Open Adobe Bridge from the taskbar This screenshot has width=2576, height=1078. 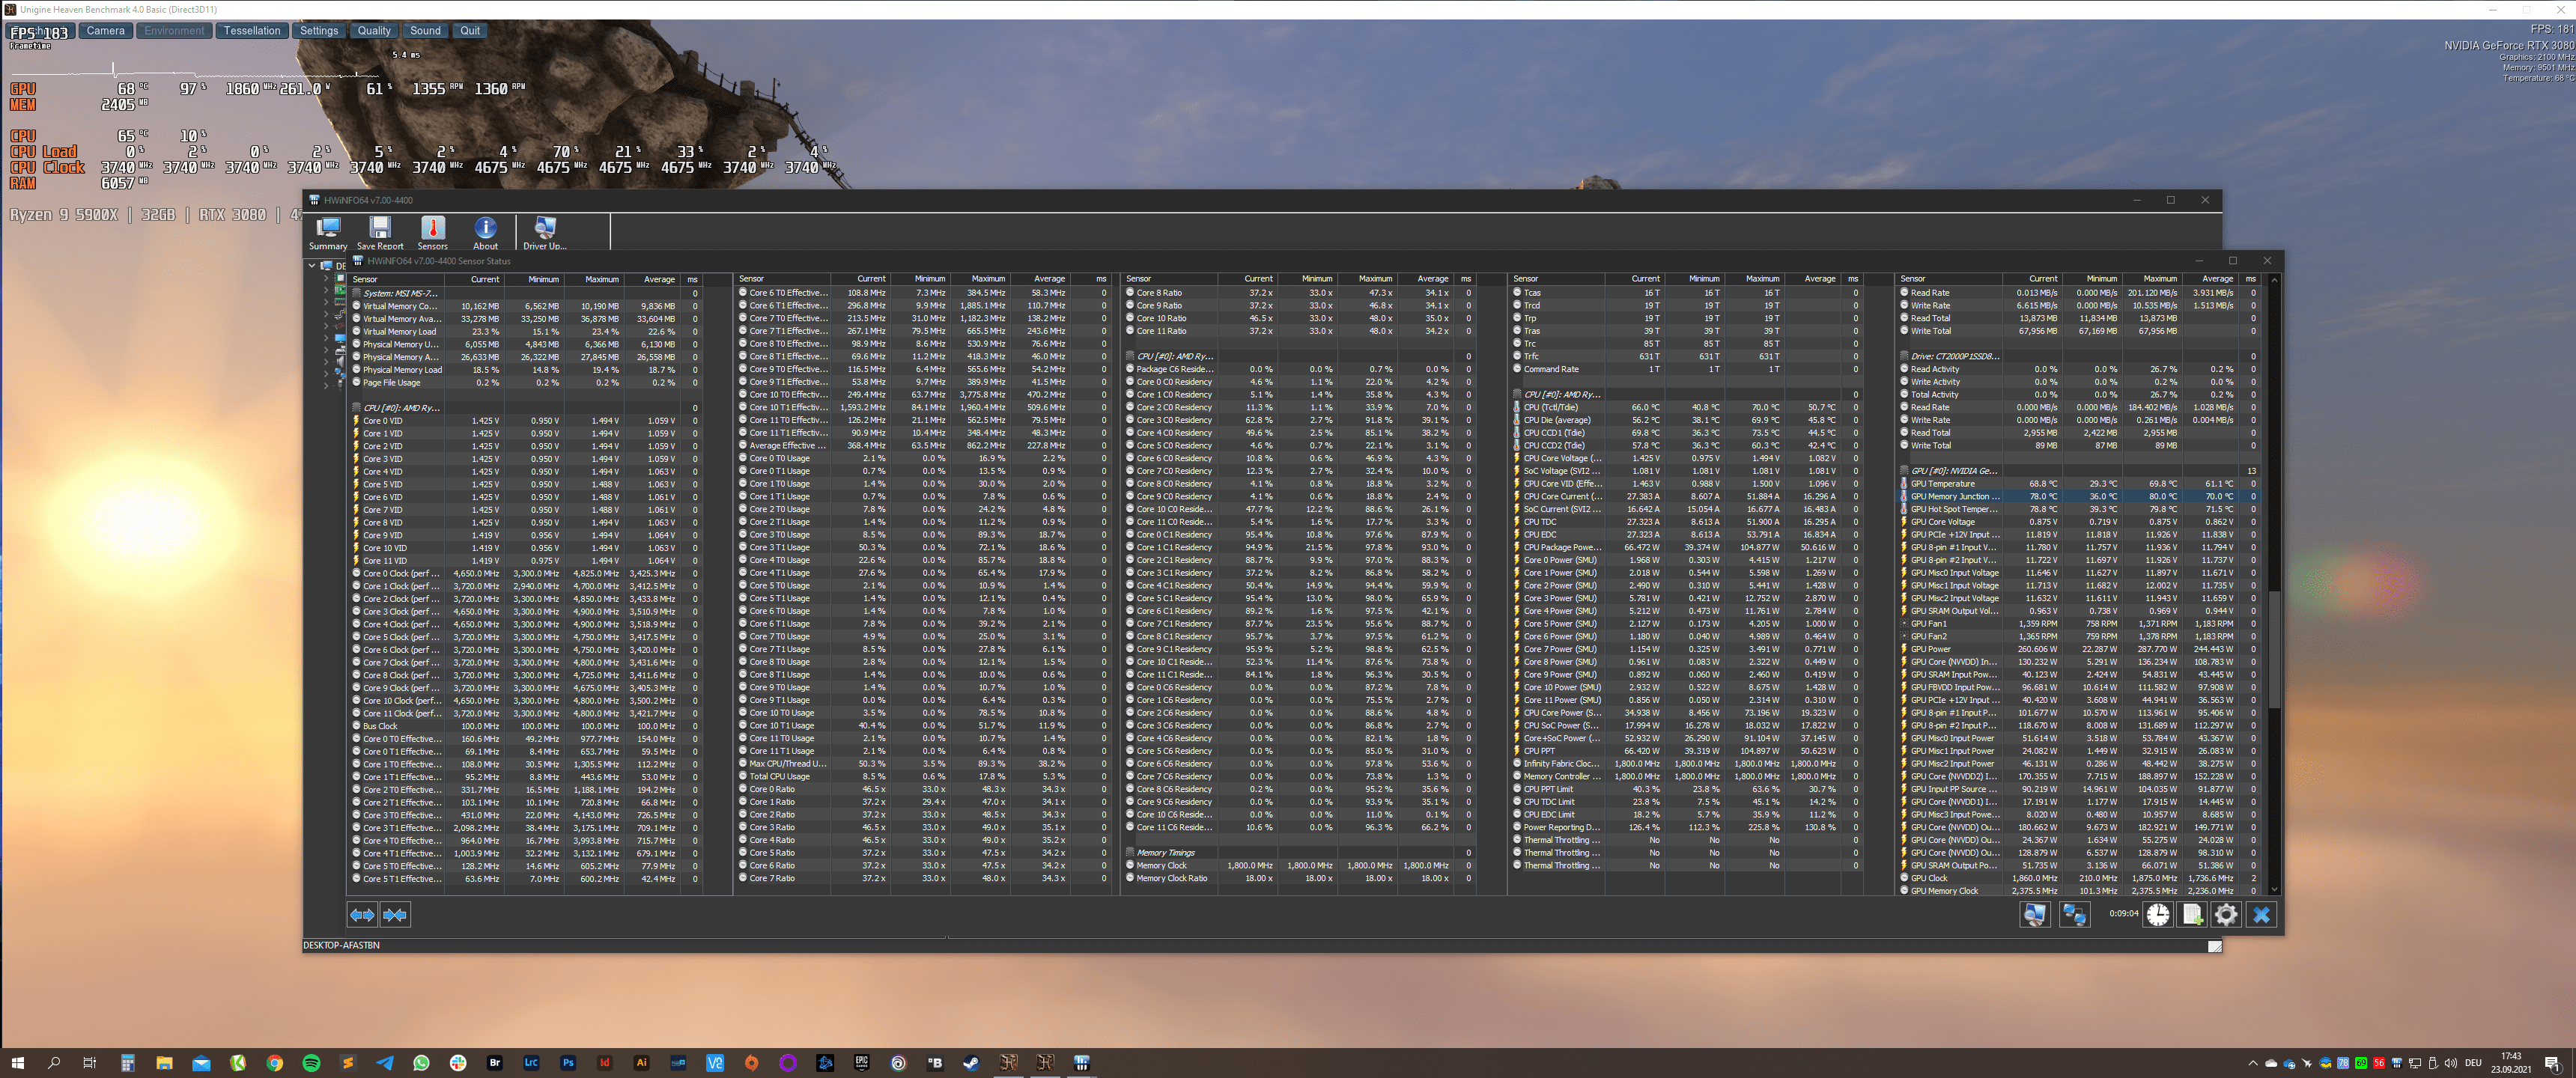495,1062
